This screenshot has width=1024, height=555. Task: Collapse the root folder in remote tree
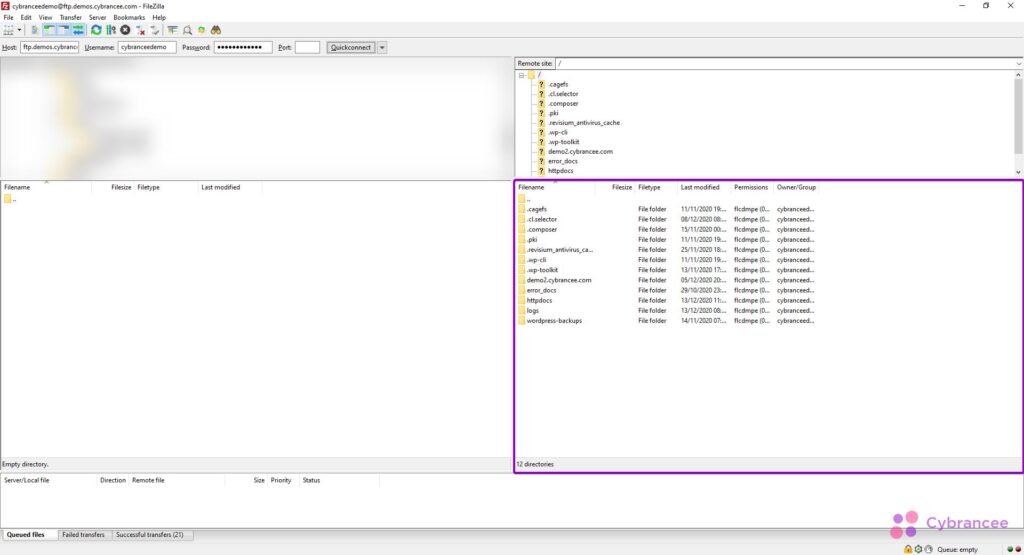(x=522, y=75)
